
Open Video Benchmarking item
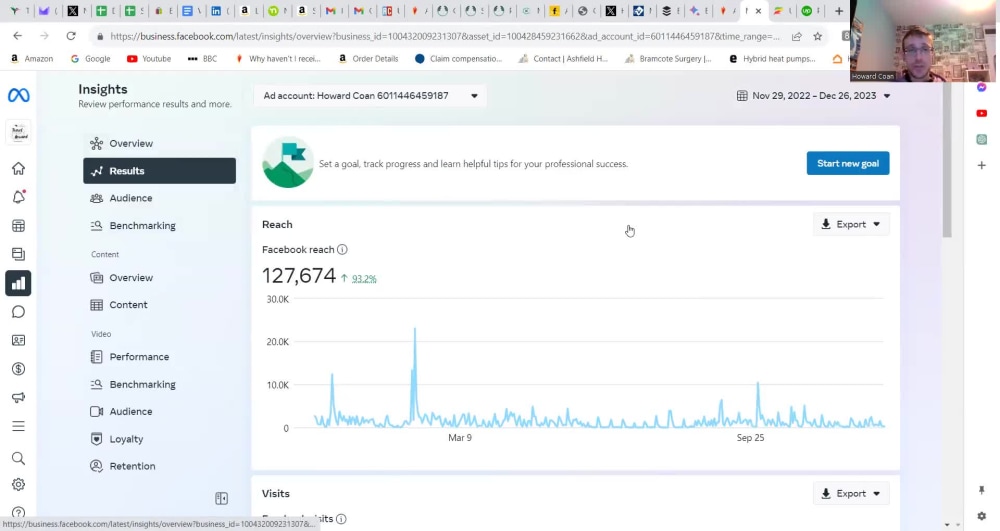coord(159,384)
